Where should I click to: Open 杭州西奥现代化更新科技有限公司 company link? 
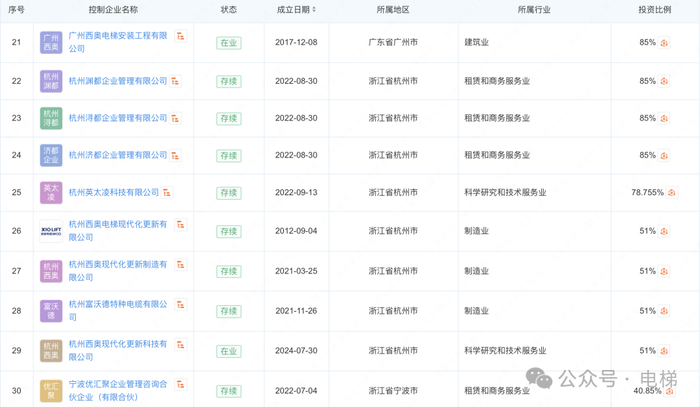coord(118,351)
